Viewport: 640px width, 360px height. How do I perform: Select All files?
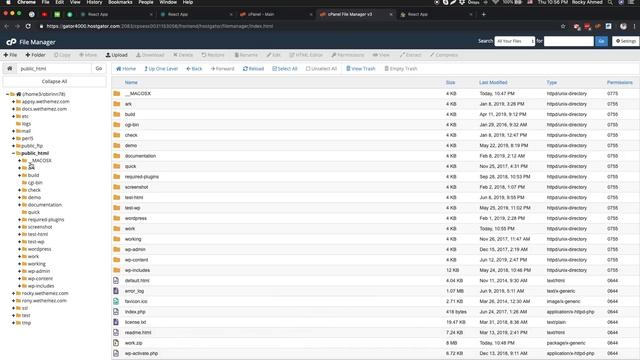tap(285, 69)
